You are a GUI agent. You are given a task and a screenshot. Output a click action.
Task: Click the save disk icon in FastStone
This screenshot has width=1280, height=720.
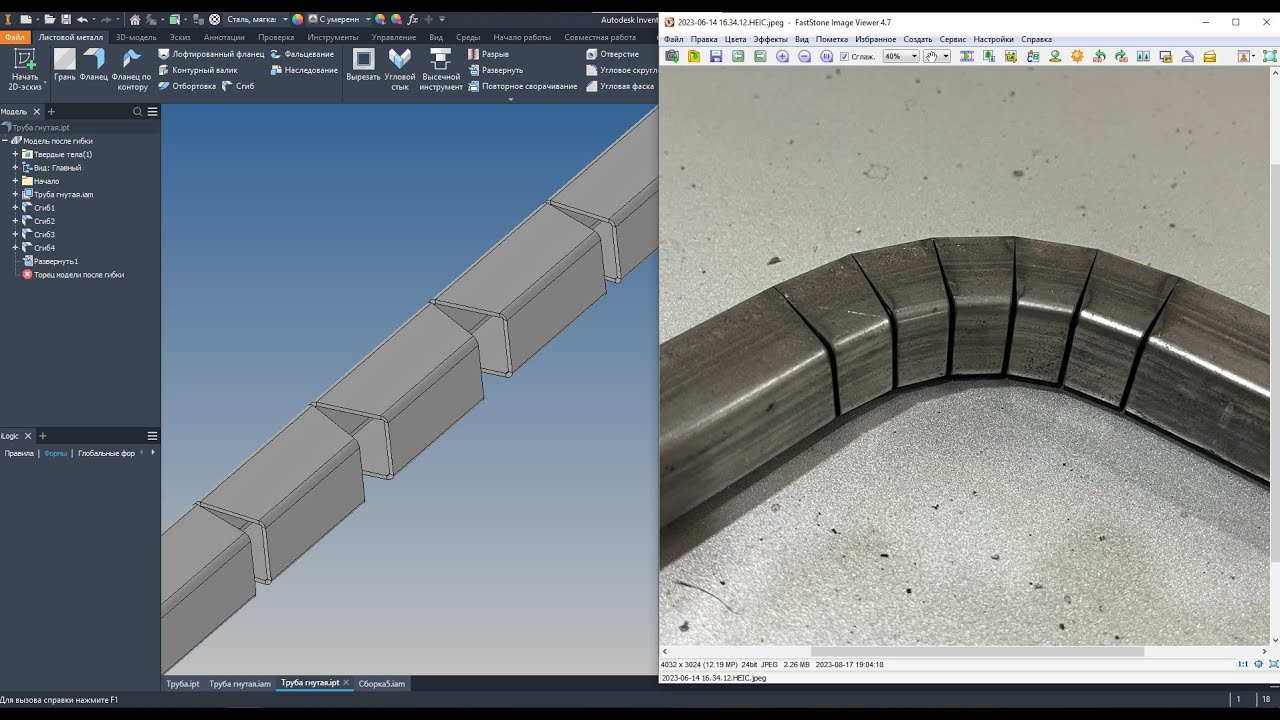tap(716, 56)
